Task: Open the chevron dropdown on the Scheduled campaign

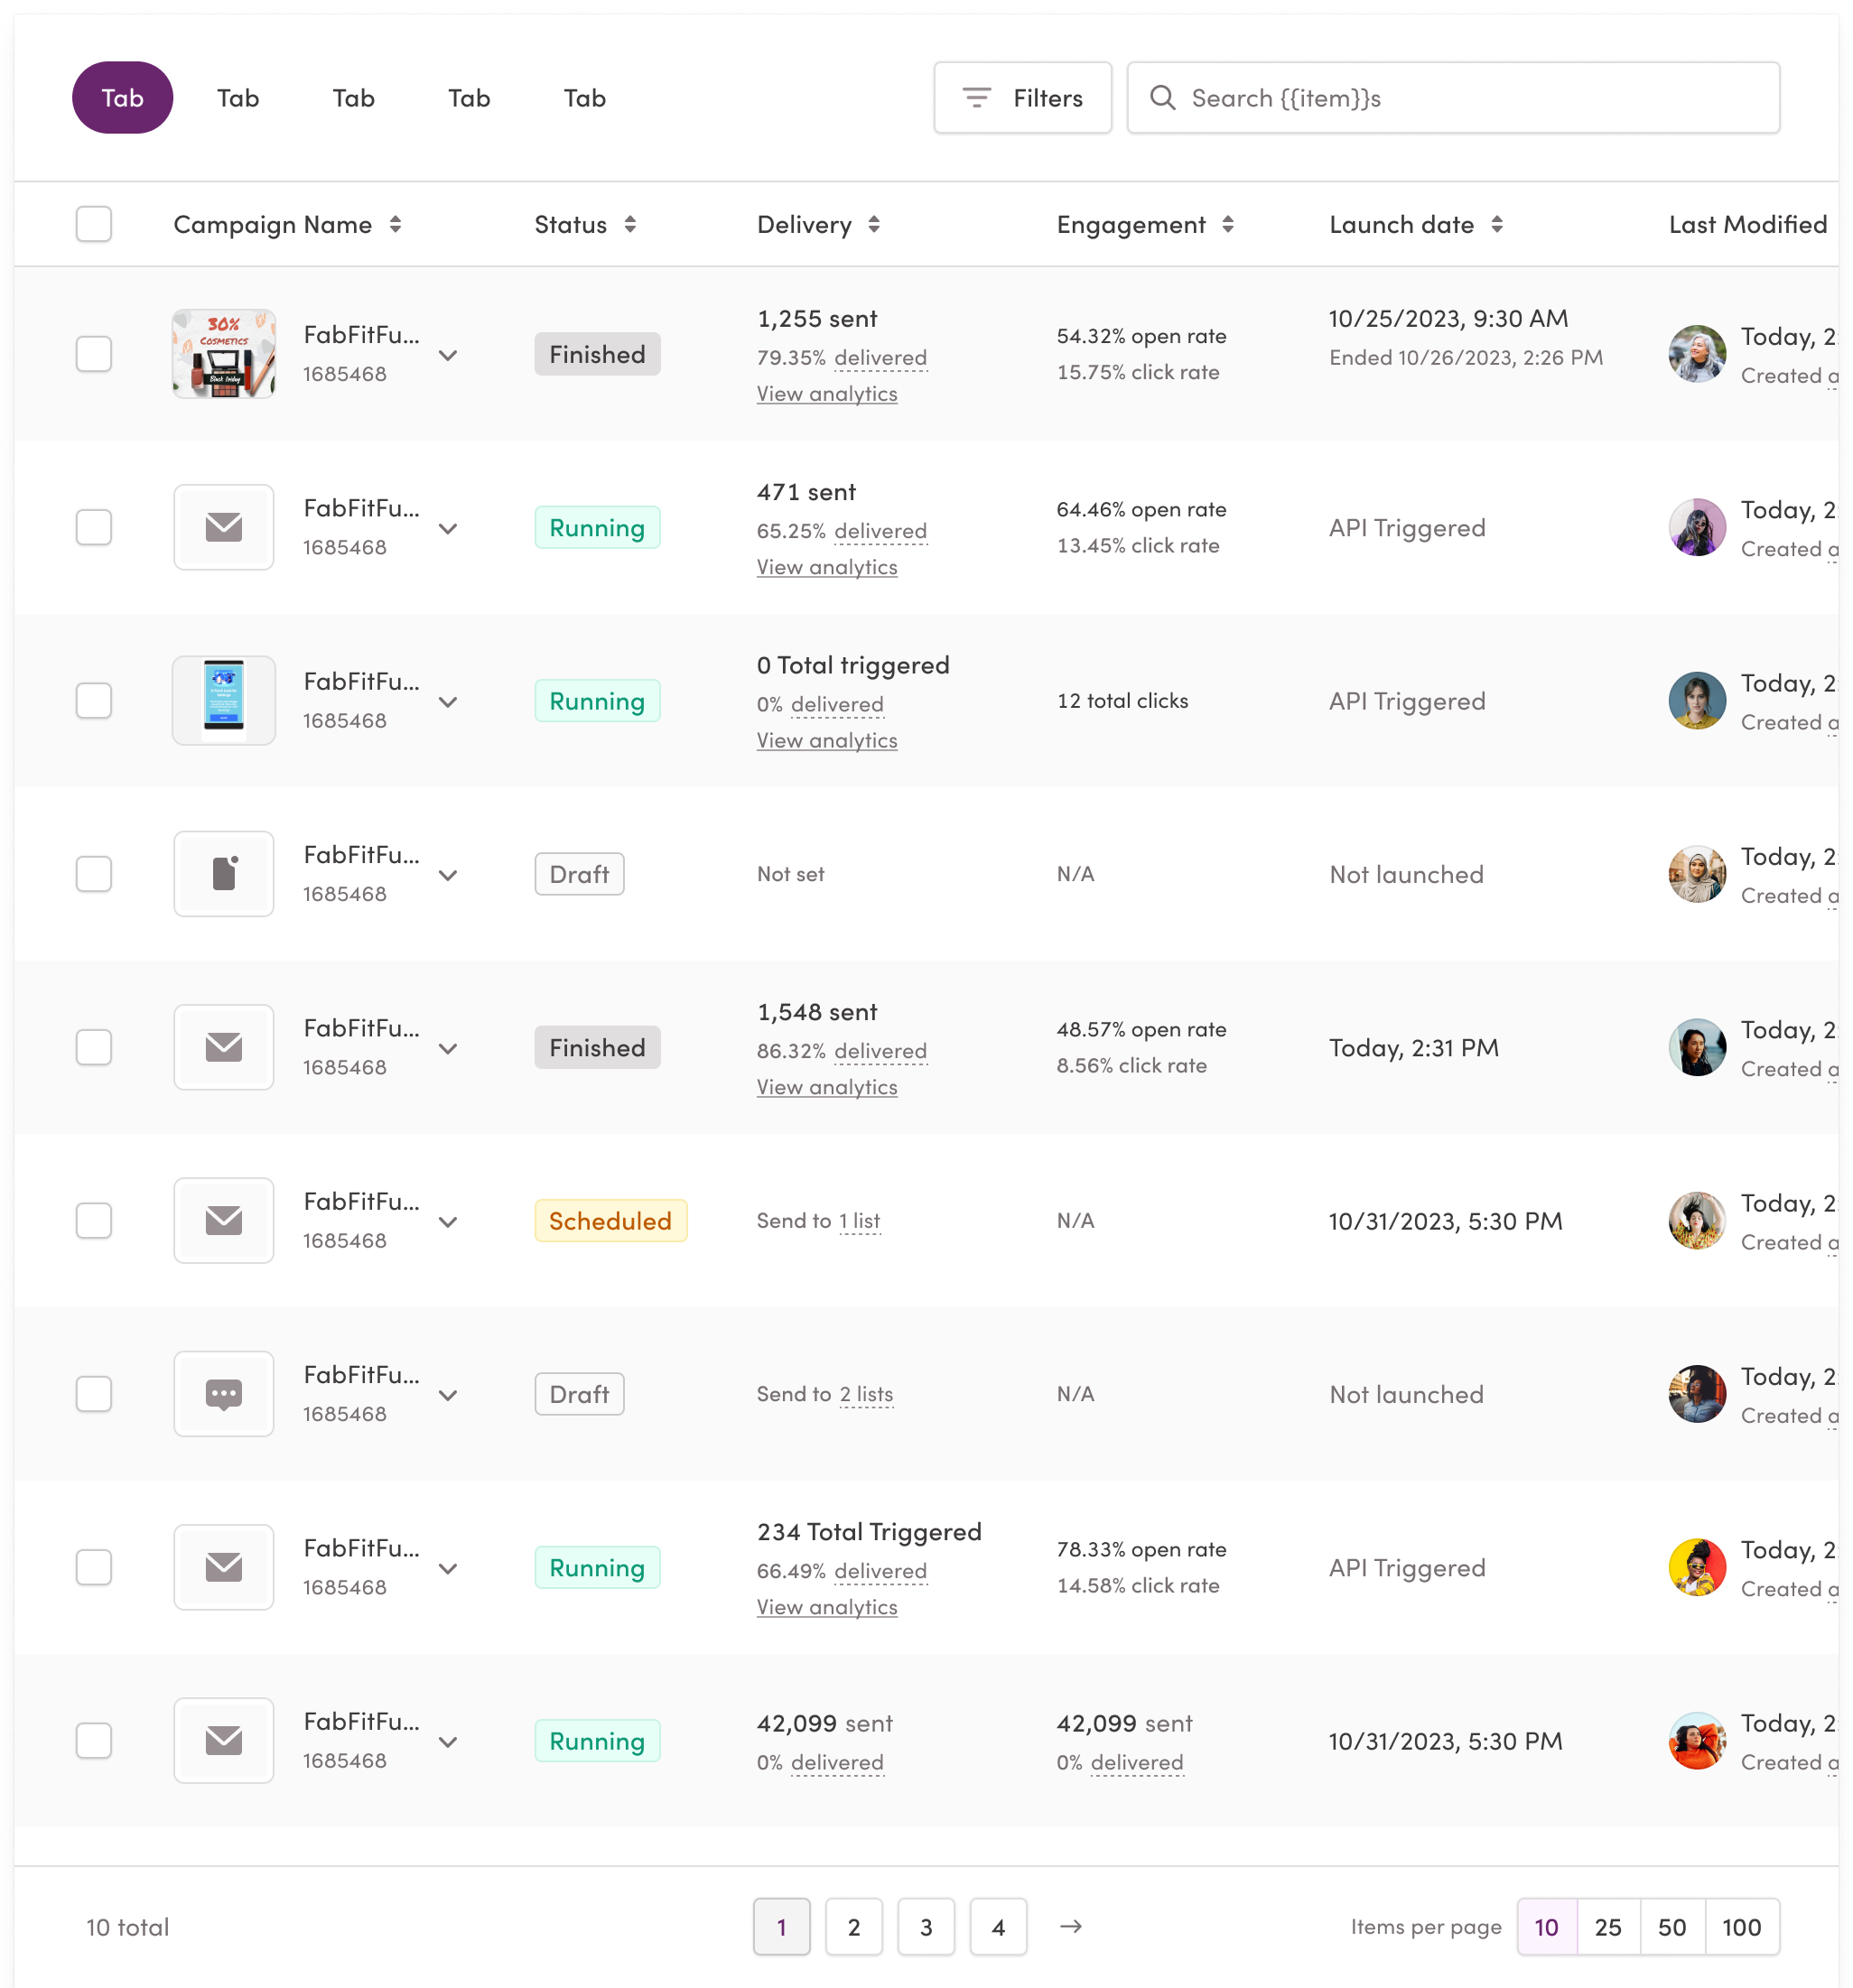Action: (x=448, y=1222)
